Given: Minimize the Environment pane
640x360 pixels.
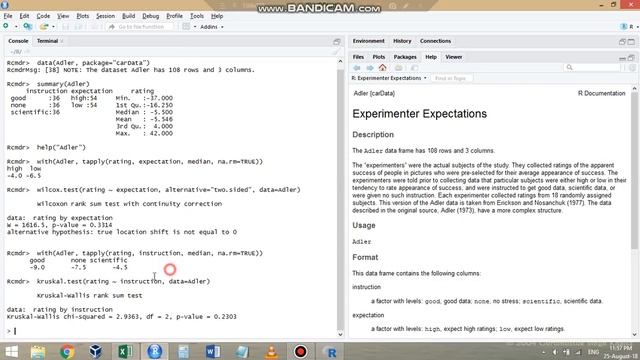Looking at the screenshot, I should click(x=622, y=41).
